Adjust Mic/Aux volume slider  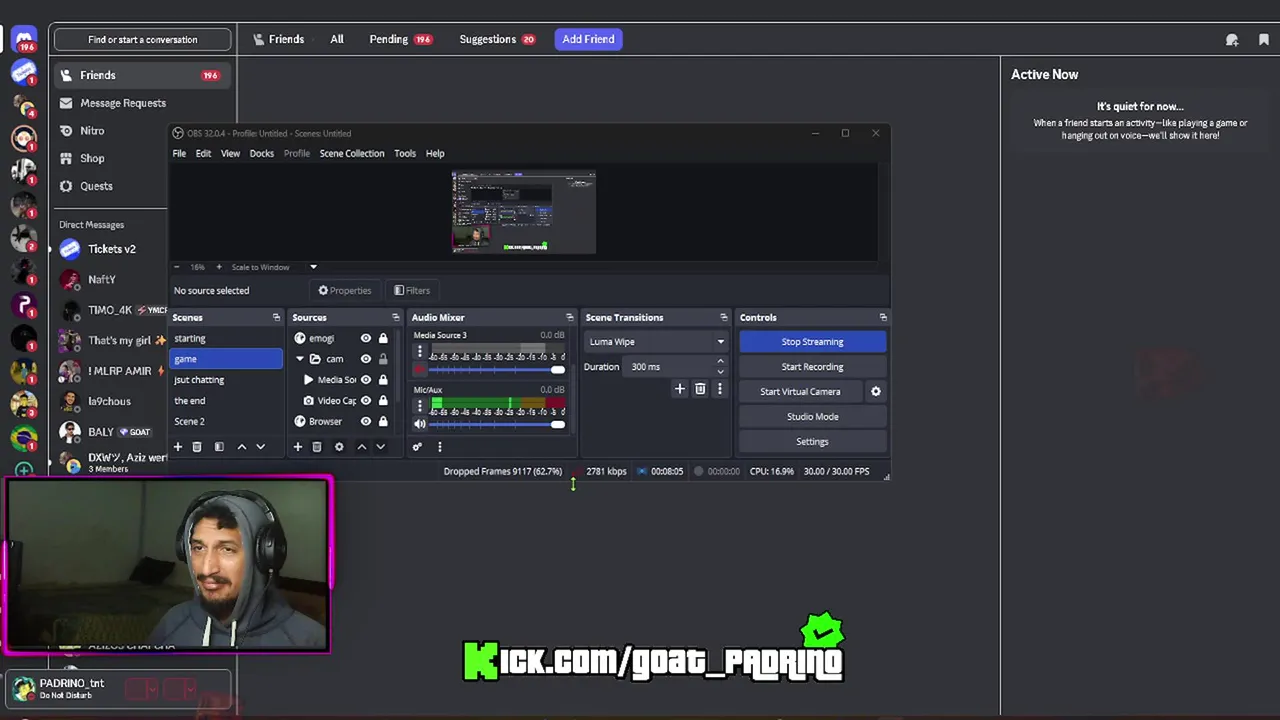[497, 424]
